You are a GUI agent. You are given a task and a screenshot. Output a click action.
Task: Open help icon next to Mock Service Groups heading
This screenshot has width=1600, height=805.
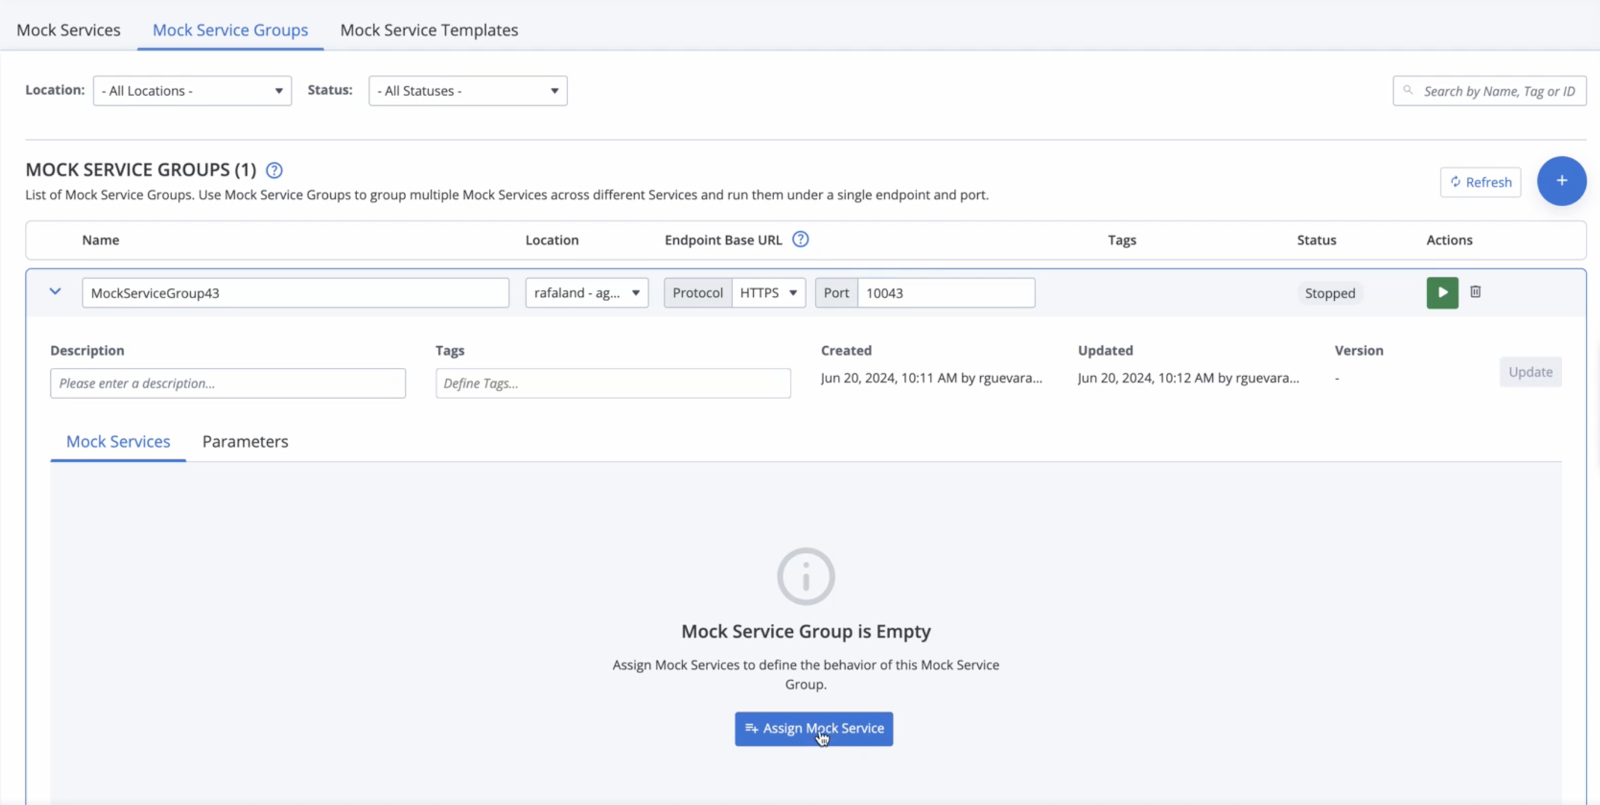(x=274, y=170)
